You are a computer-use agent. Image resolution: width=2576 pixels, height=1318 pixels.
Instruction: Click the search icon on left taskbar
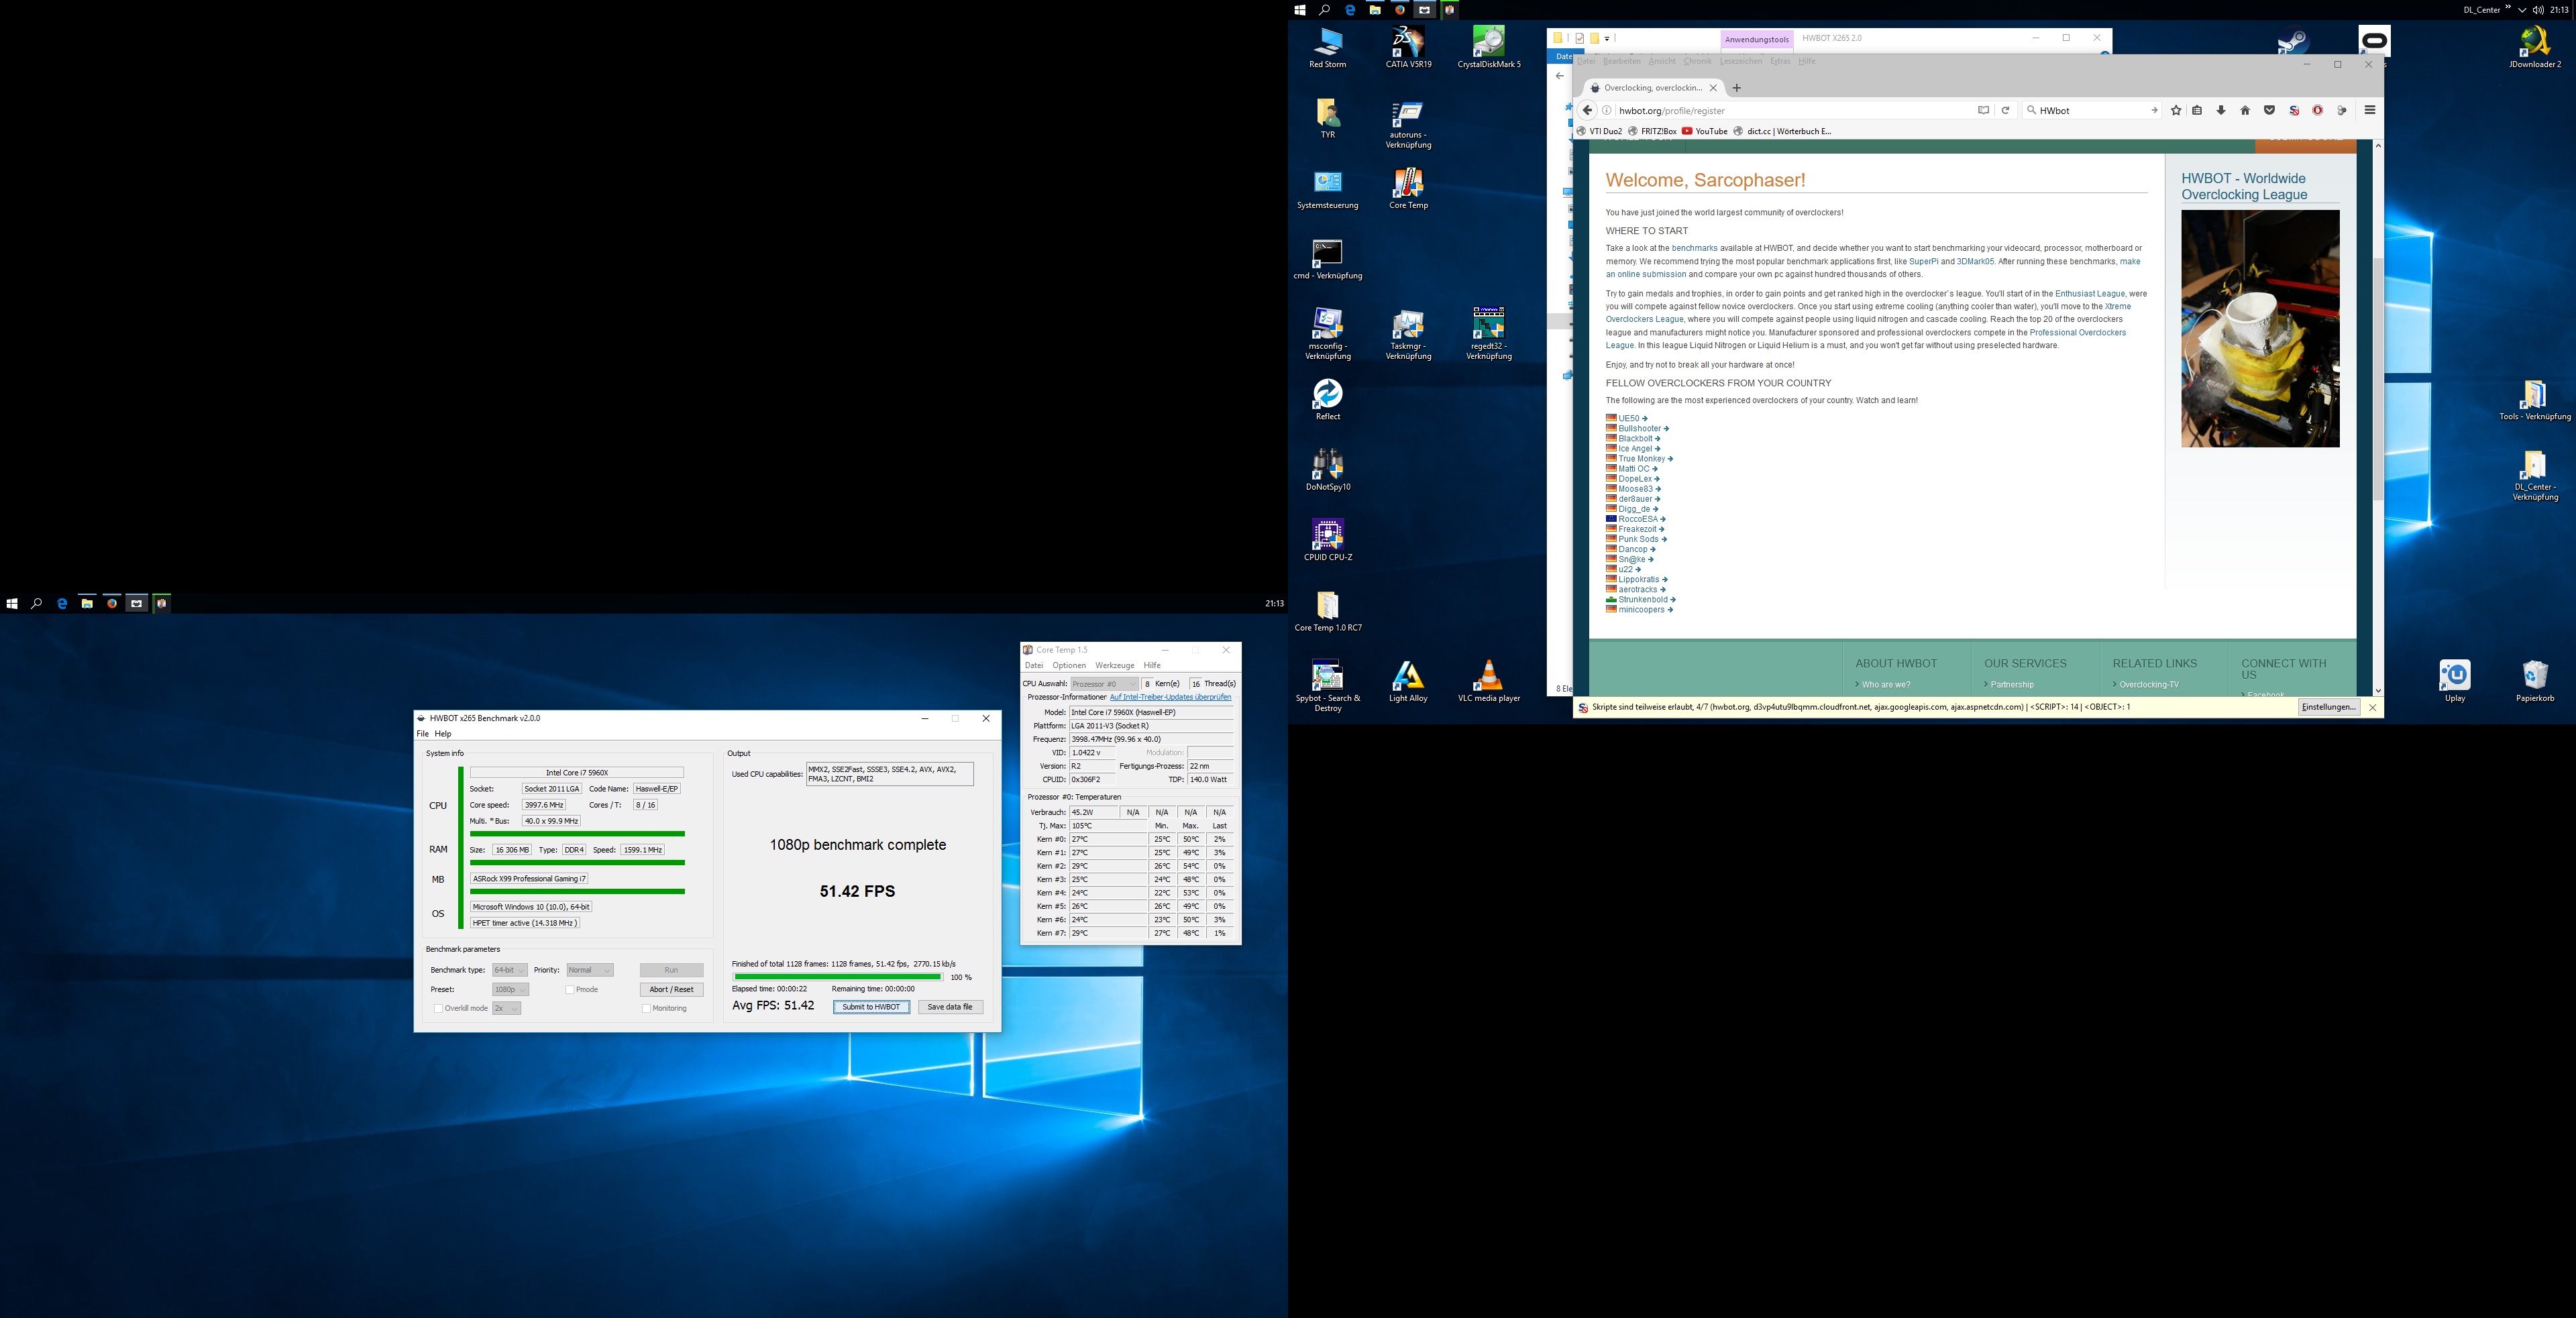[x=37, y=604]
